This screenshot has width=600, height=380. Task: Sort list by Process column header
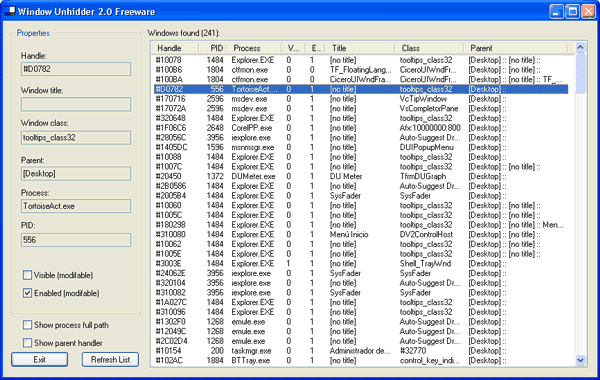(x=255, y=48)
